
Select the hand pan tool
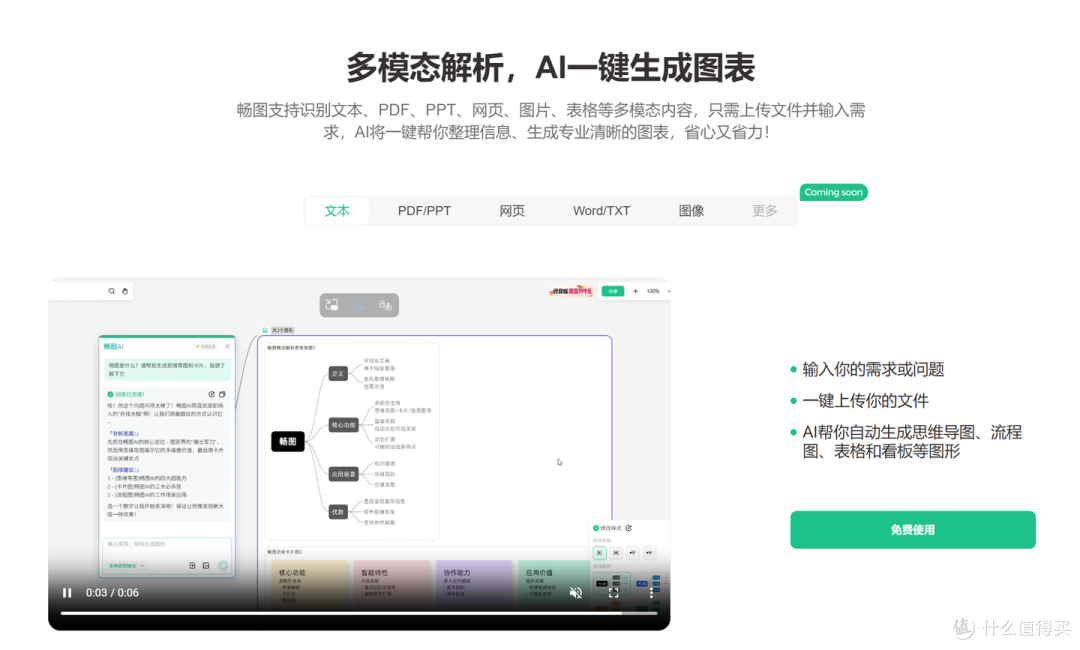coord(125,291)
